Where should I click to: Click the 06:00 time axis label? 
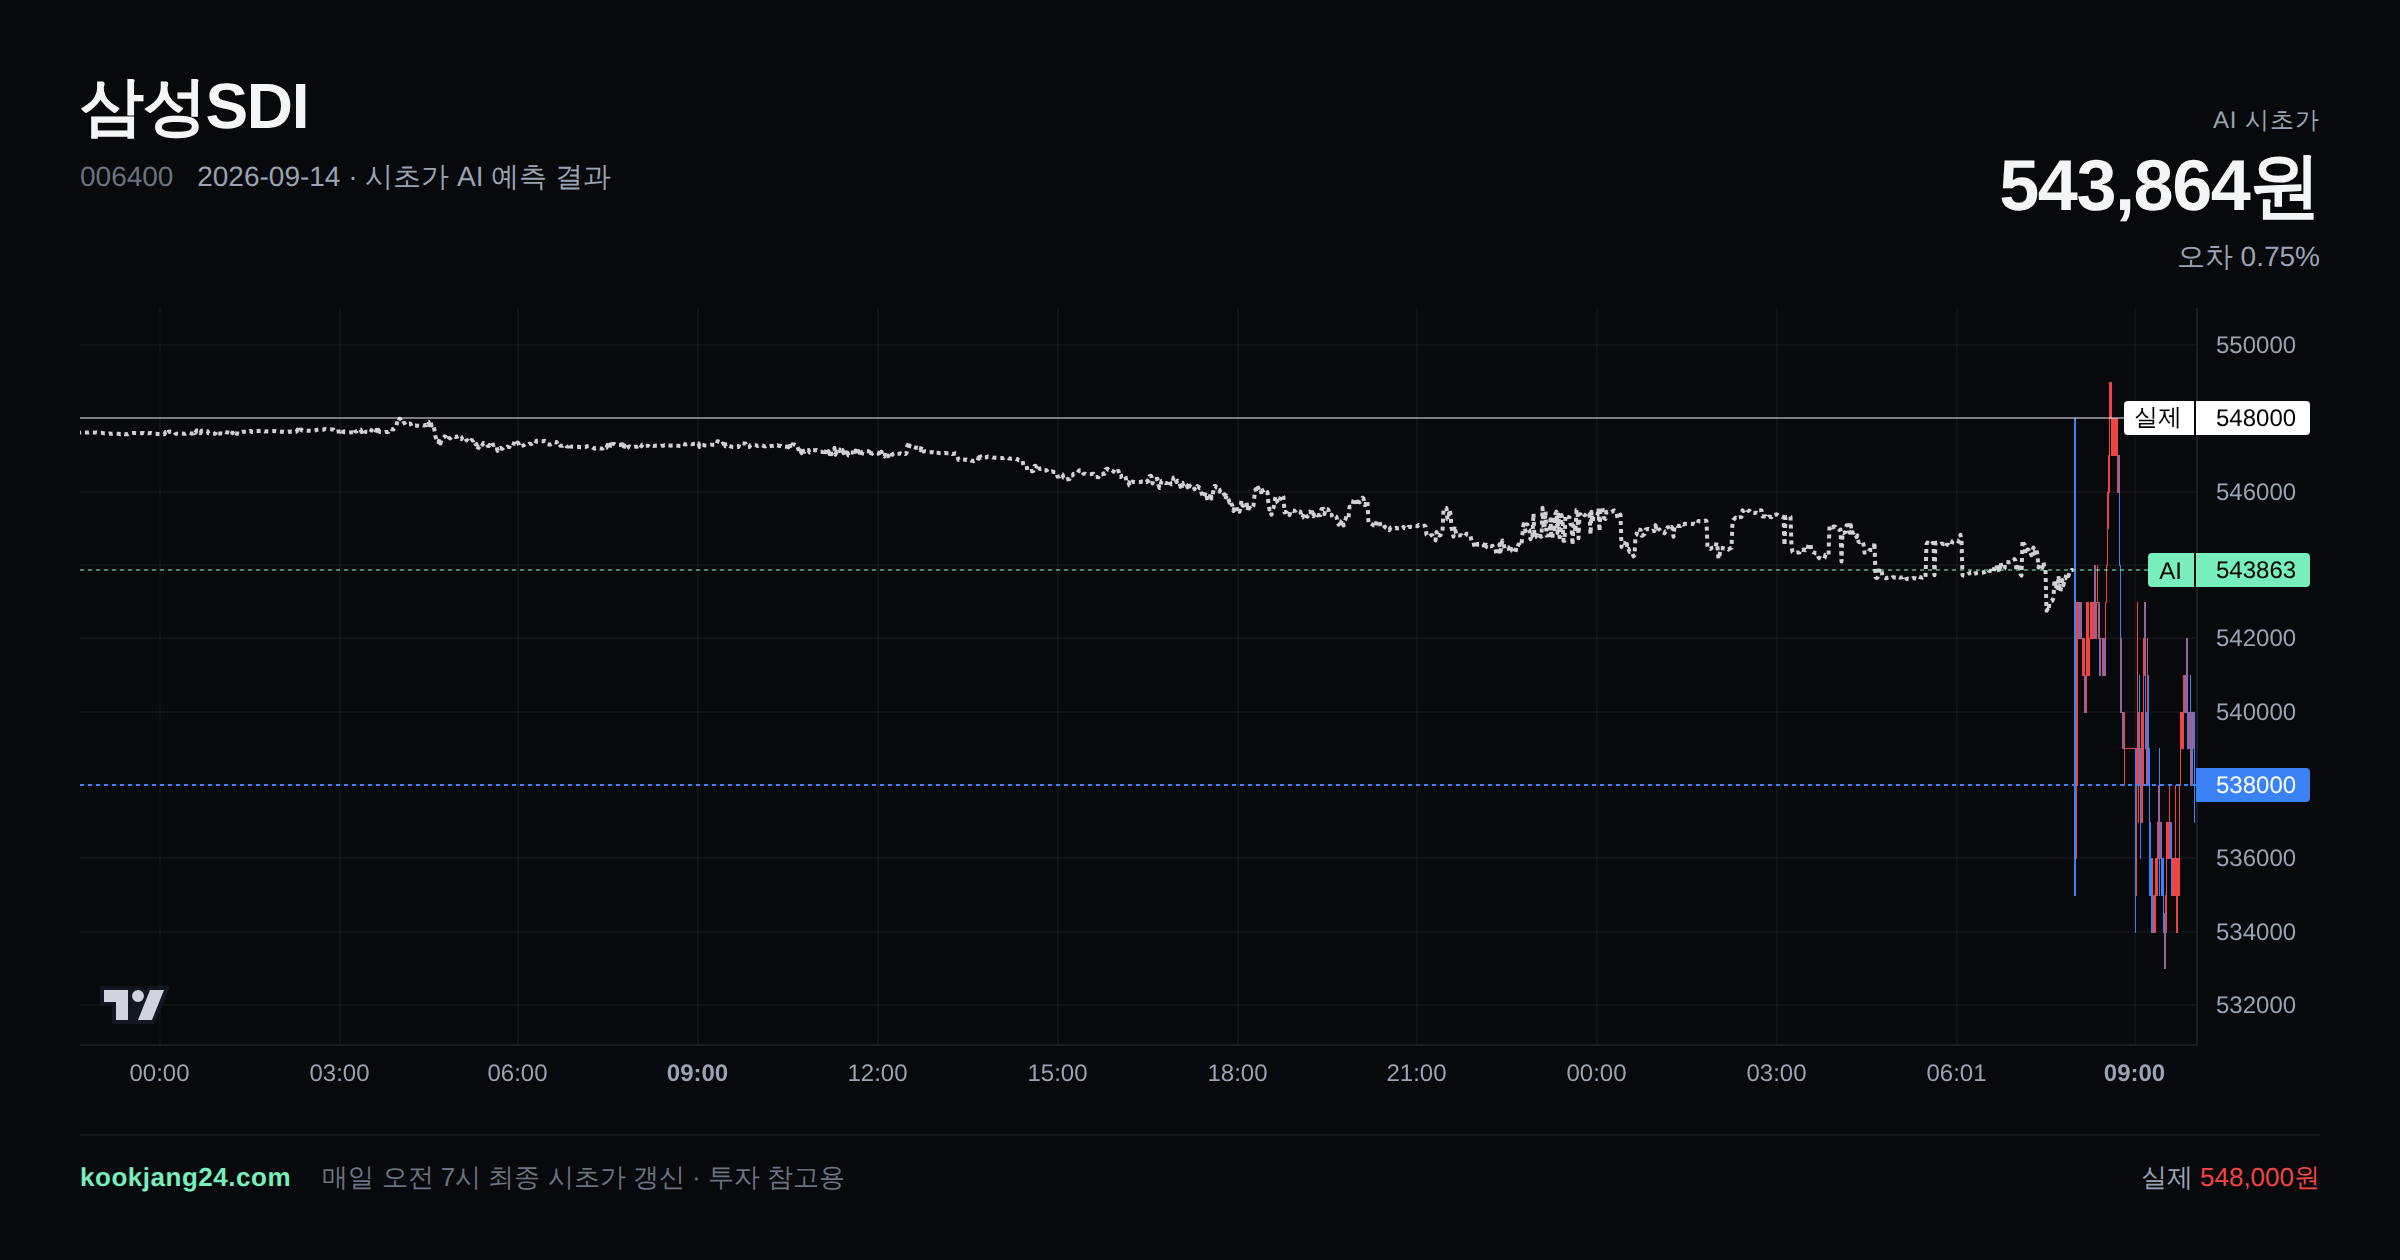517,1073
